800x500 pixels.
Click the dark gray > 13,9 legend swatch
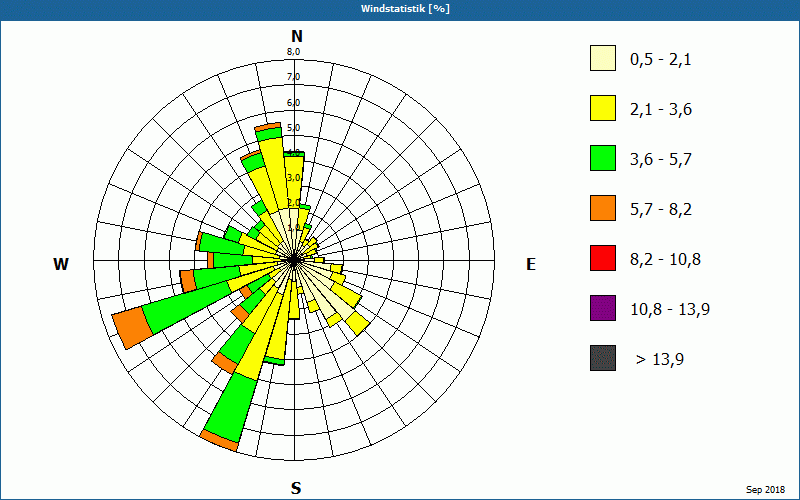(x=603, y=358)
